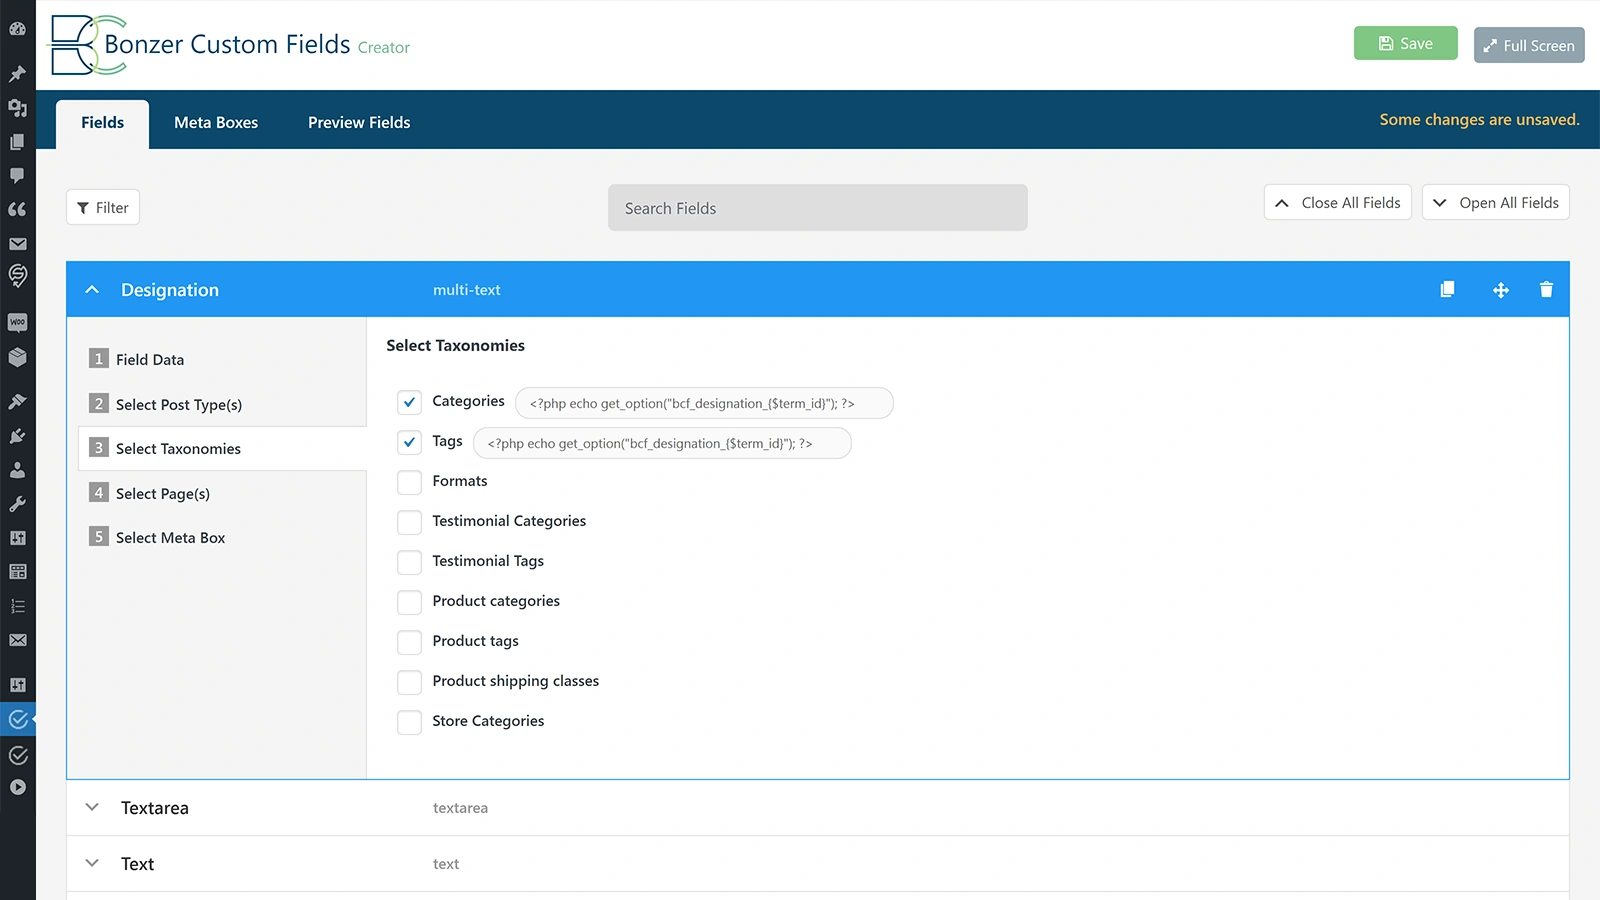Open Plugins plug icon in sidebar
Viewport: 1600px width, 900px height.
click(x=17, y=436)
